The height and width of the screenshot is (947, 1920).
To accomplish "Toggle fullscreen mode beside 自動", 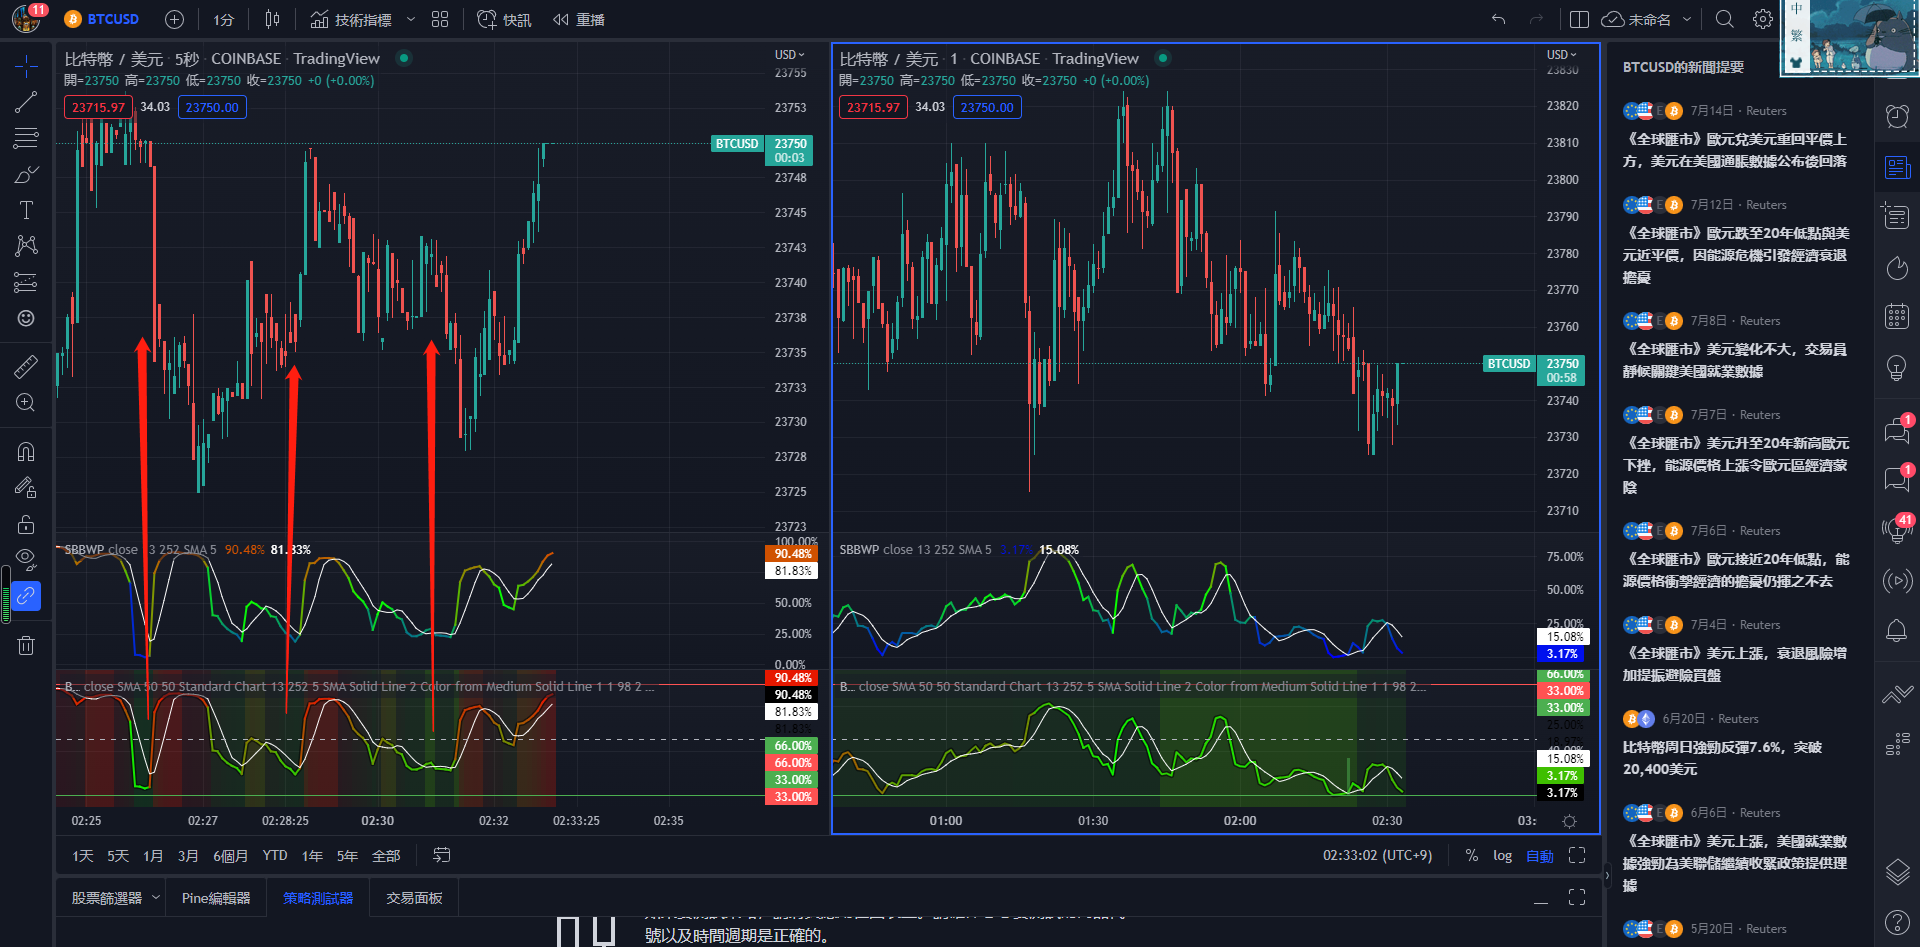I will point(1577,855).
